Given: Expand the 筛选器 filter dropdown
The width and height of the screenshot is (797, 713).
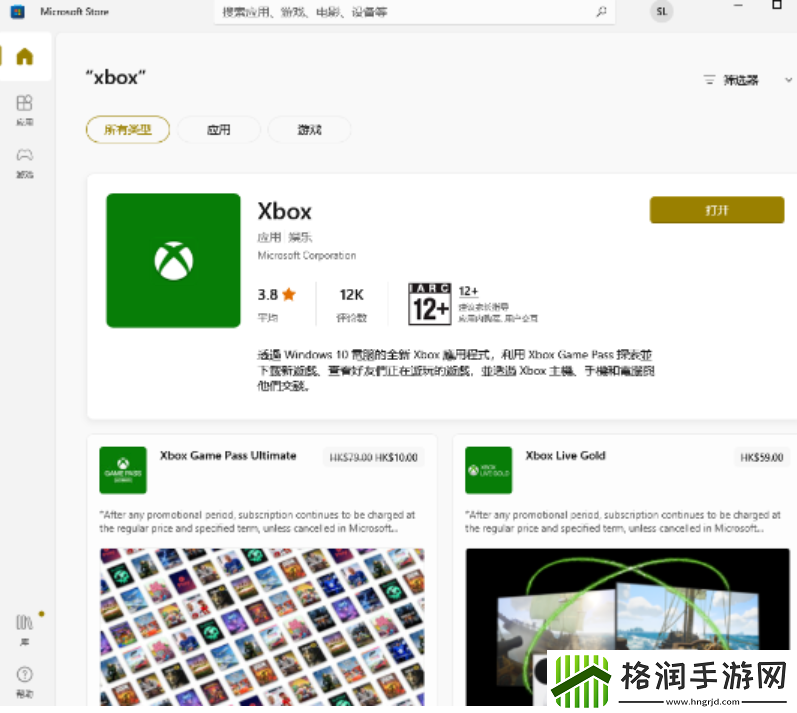Looking at the screenshot, I should point(746,80).
